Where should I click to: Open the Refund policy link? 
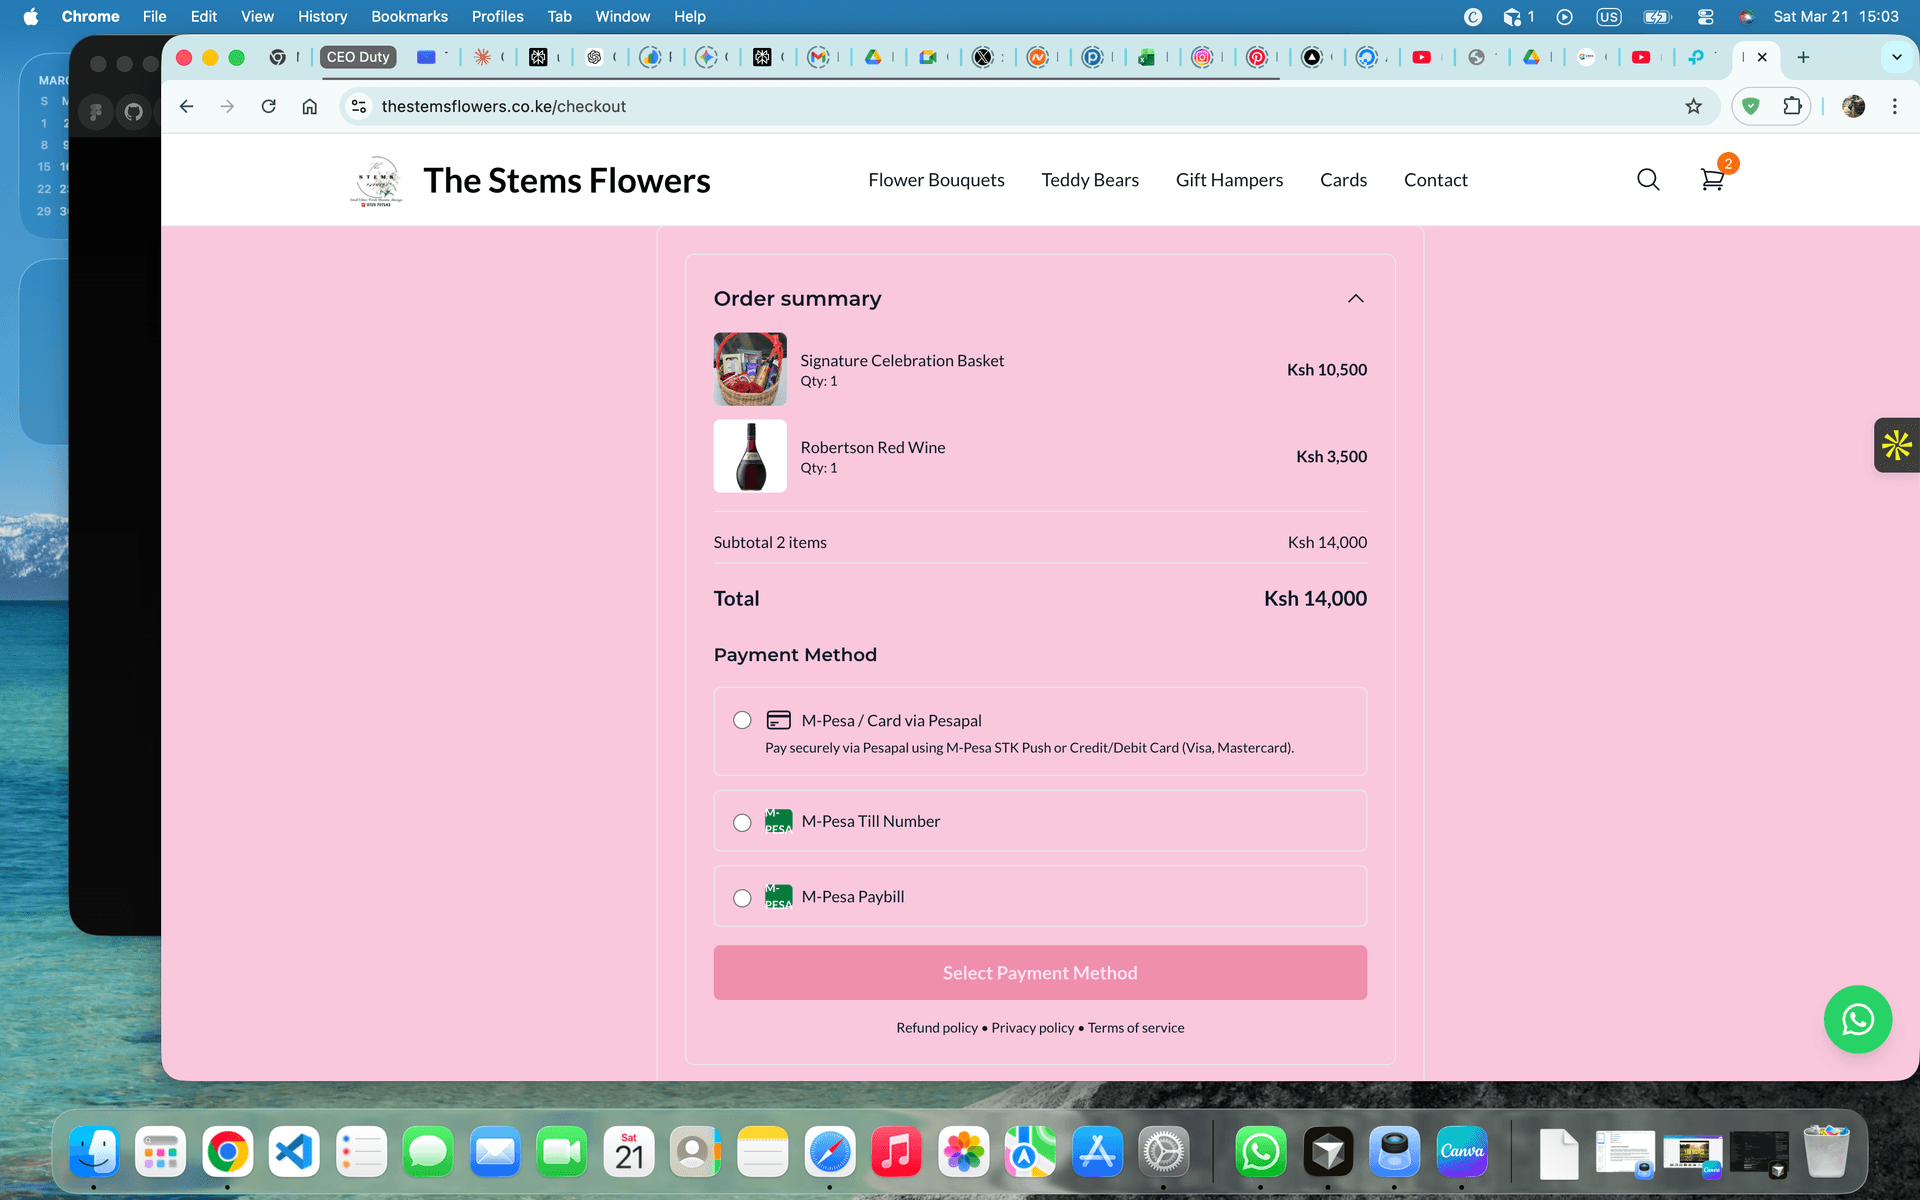coord(937,1028)
